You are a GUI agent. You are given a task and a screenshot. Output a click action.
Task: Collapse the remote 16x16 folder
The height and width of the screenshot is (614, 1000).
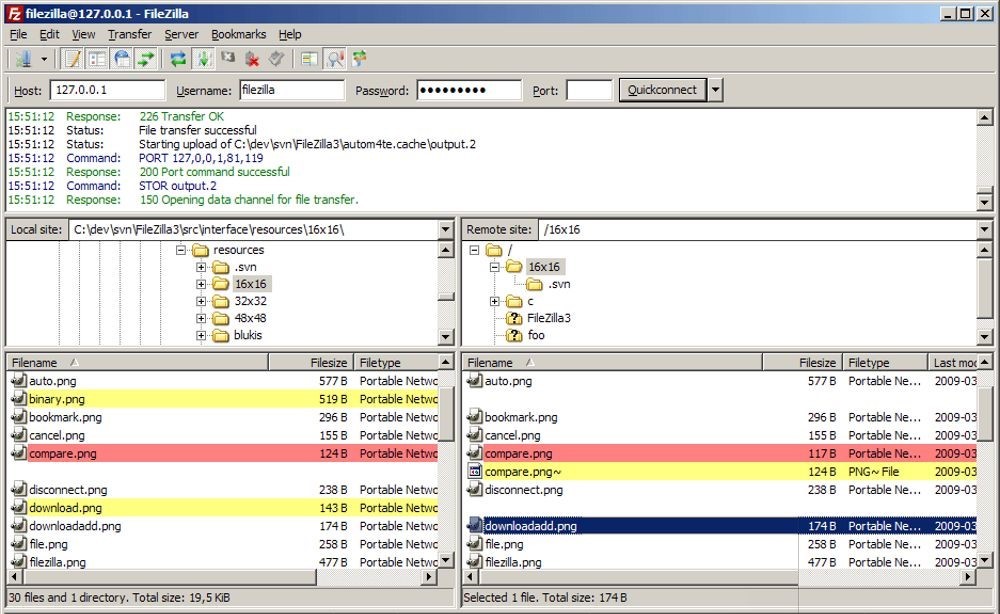click(x=494, y=267)
